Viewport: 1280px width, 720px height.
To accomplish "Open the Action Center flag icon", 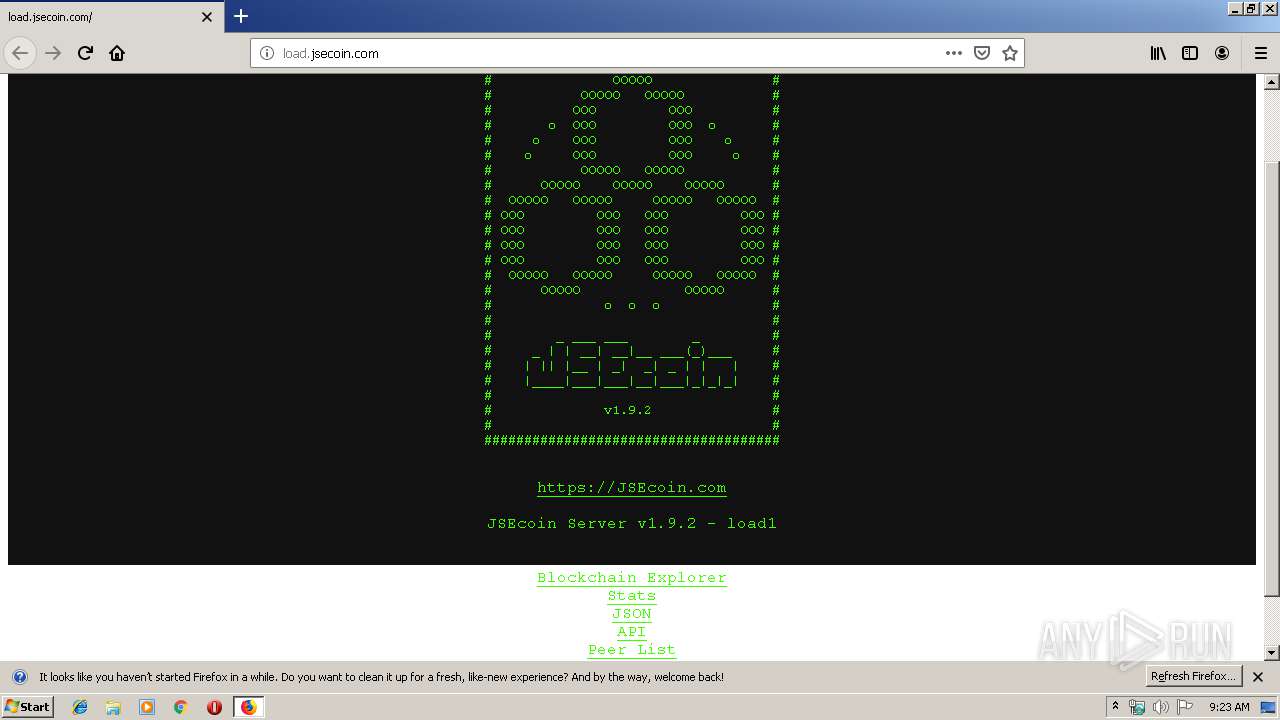I will 1185,707.
